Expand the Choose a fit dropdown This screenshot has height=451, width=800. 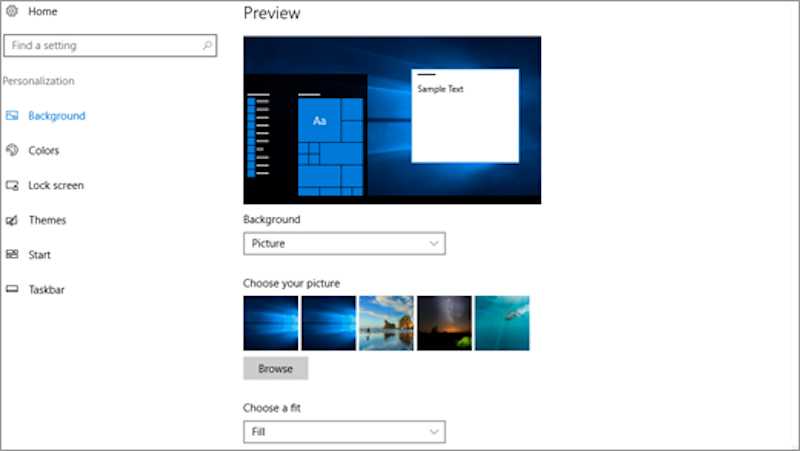344,432
